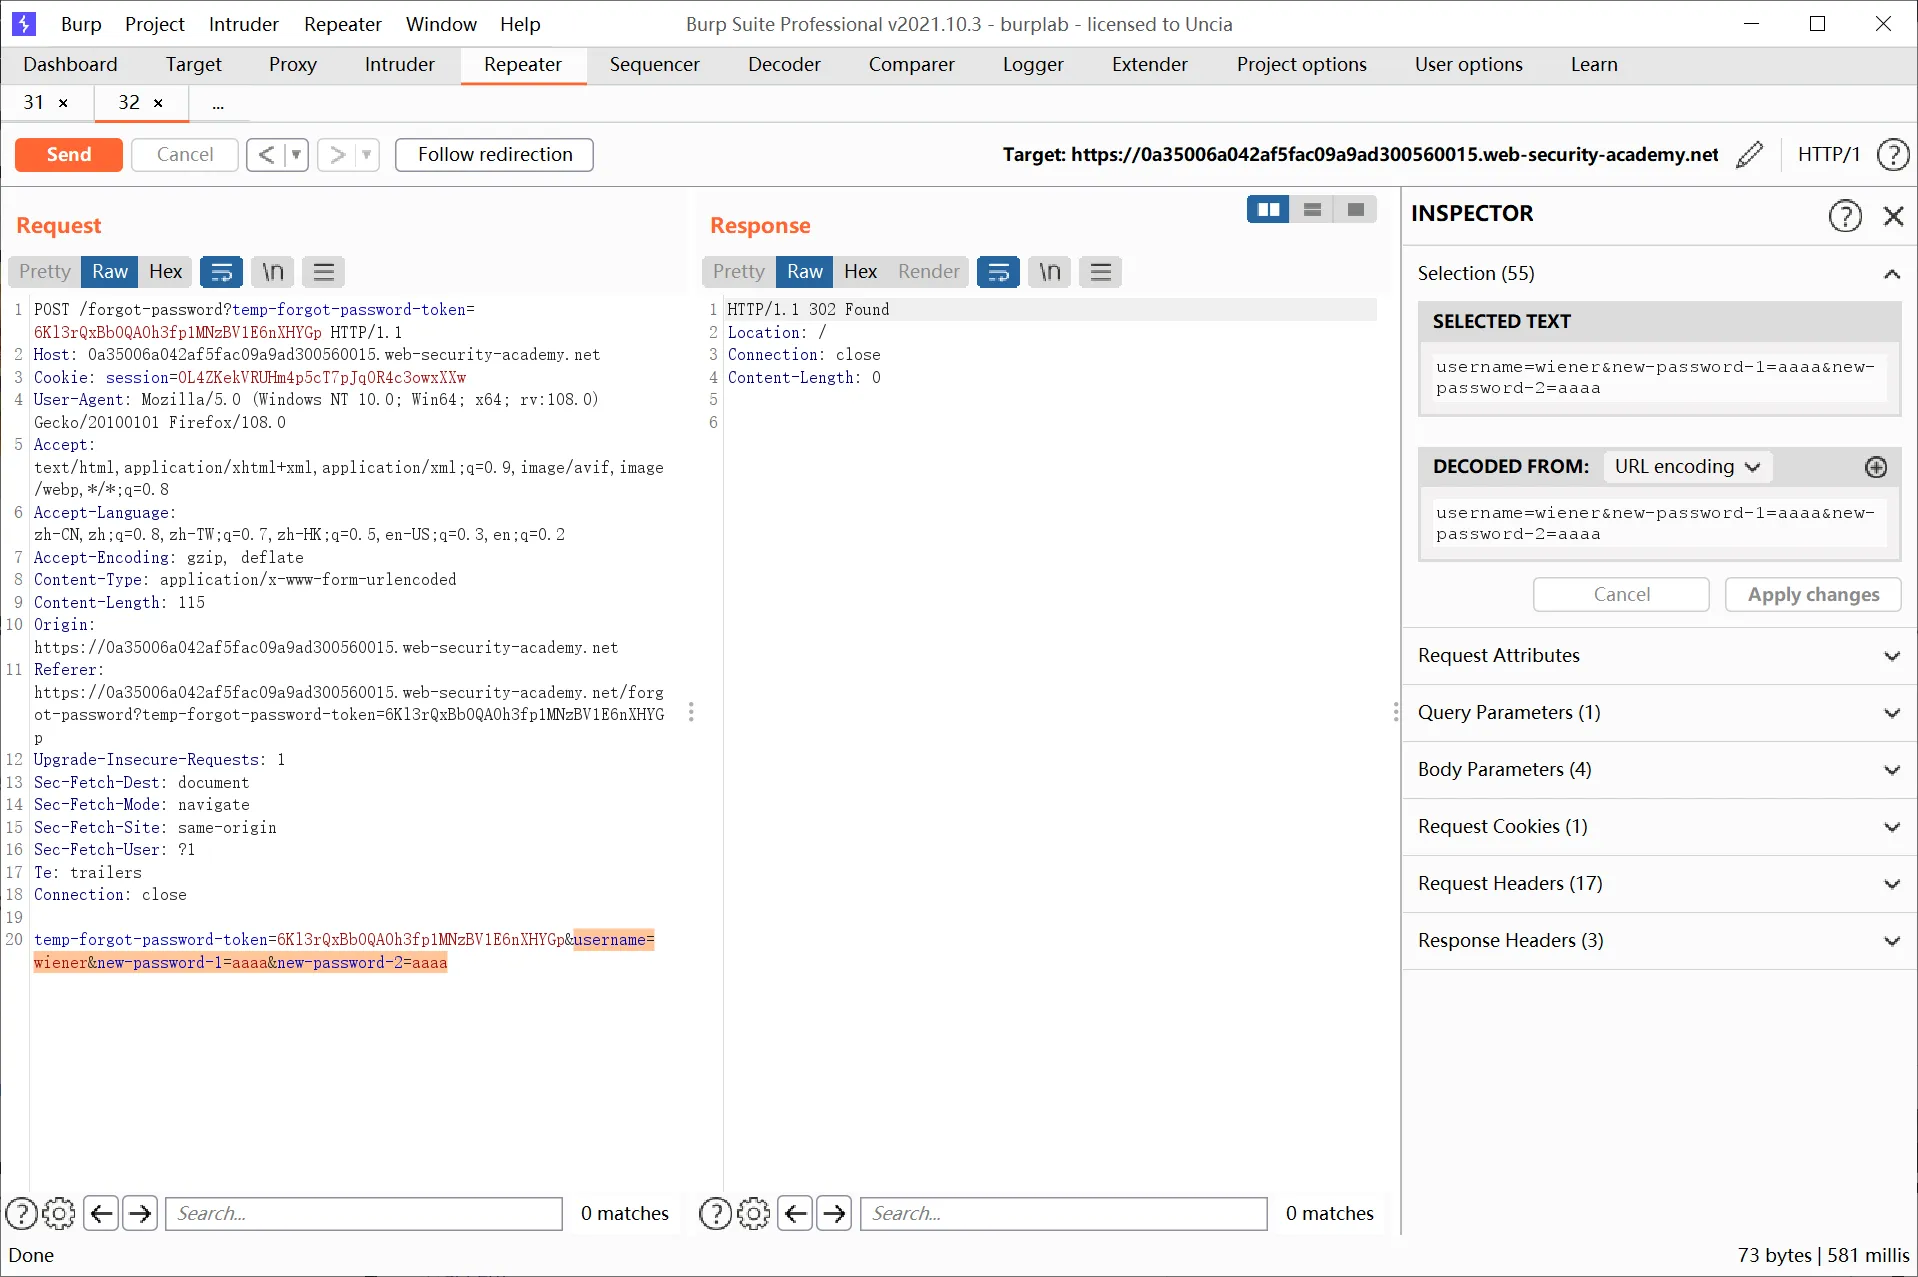1918x1277 pixels.
Task: Click the add decoding plus icon
Action: coord(1876,467)
